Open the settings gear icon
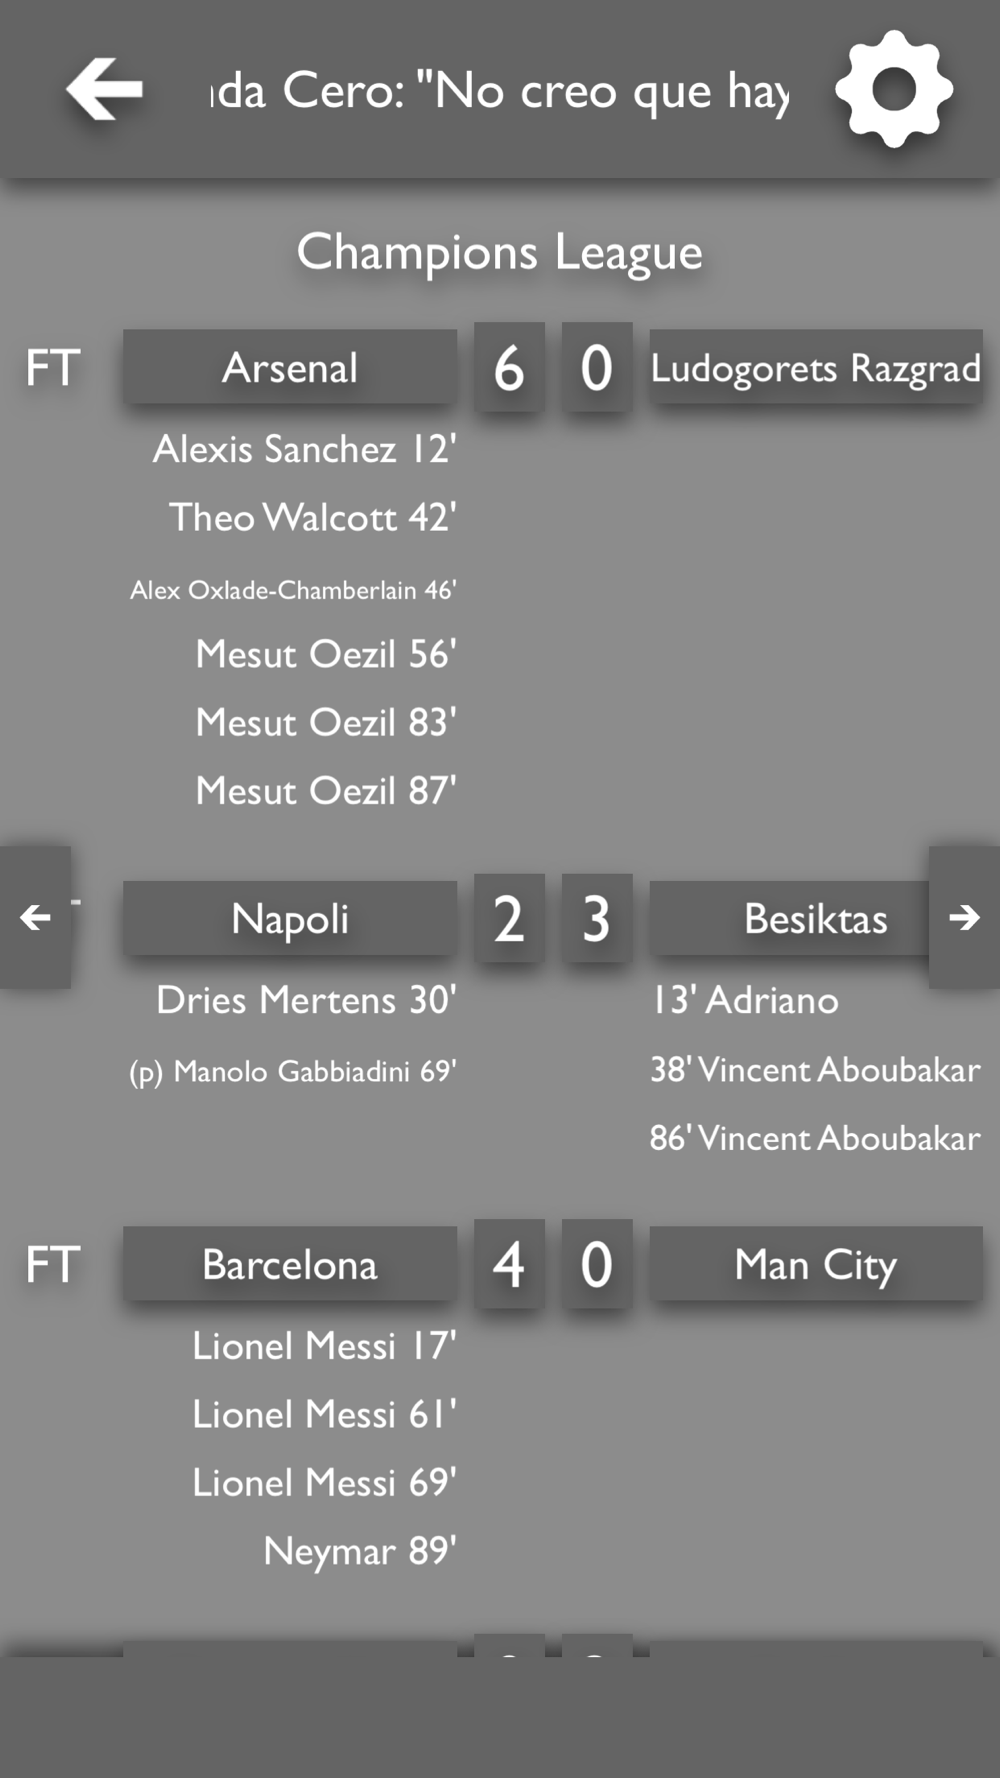 (894, 89)
